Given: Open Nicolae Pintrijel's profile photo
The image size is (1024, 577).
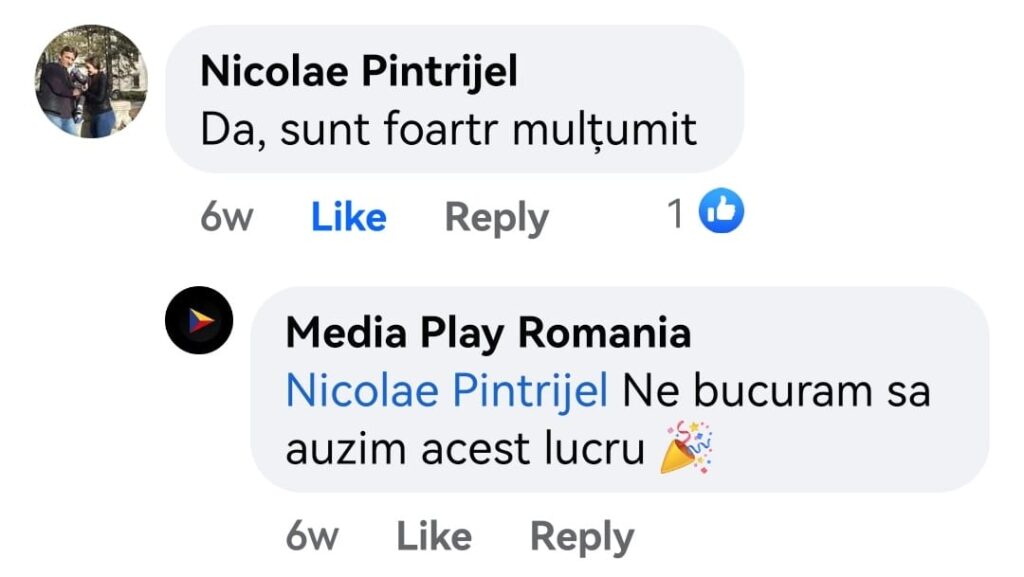Looking at the screenshot, I should coord(91,82).
